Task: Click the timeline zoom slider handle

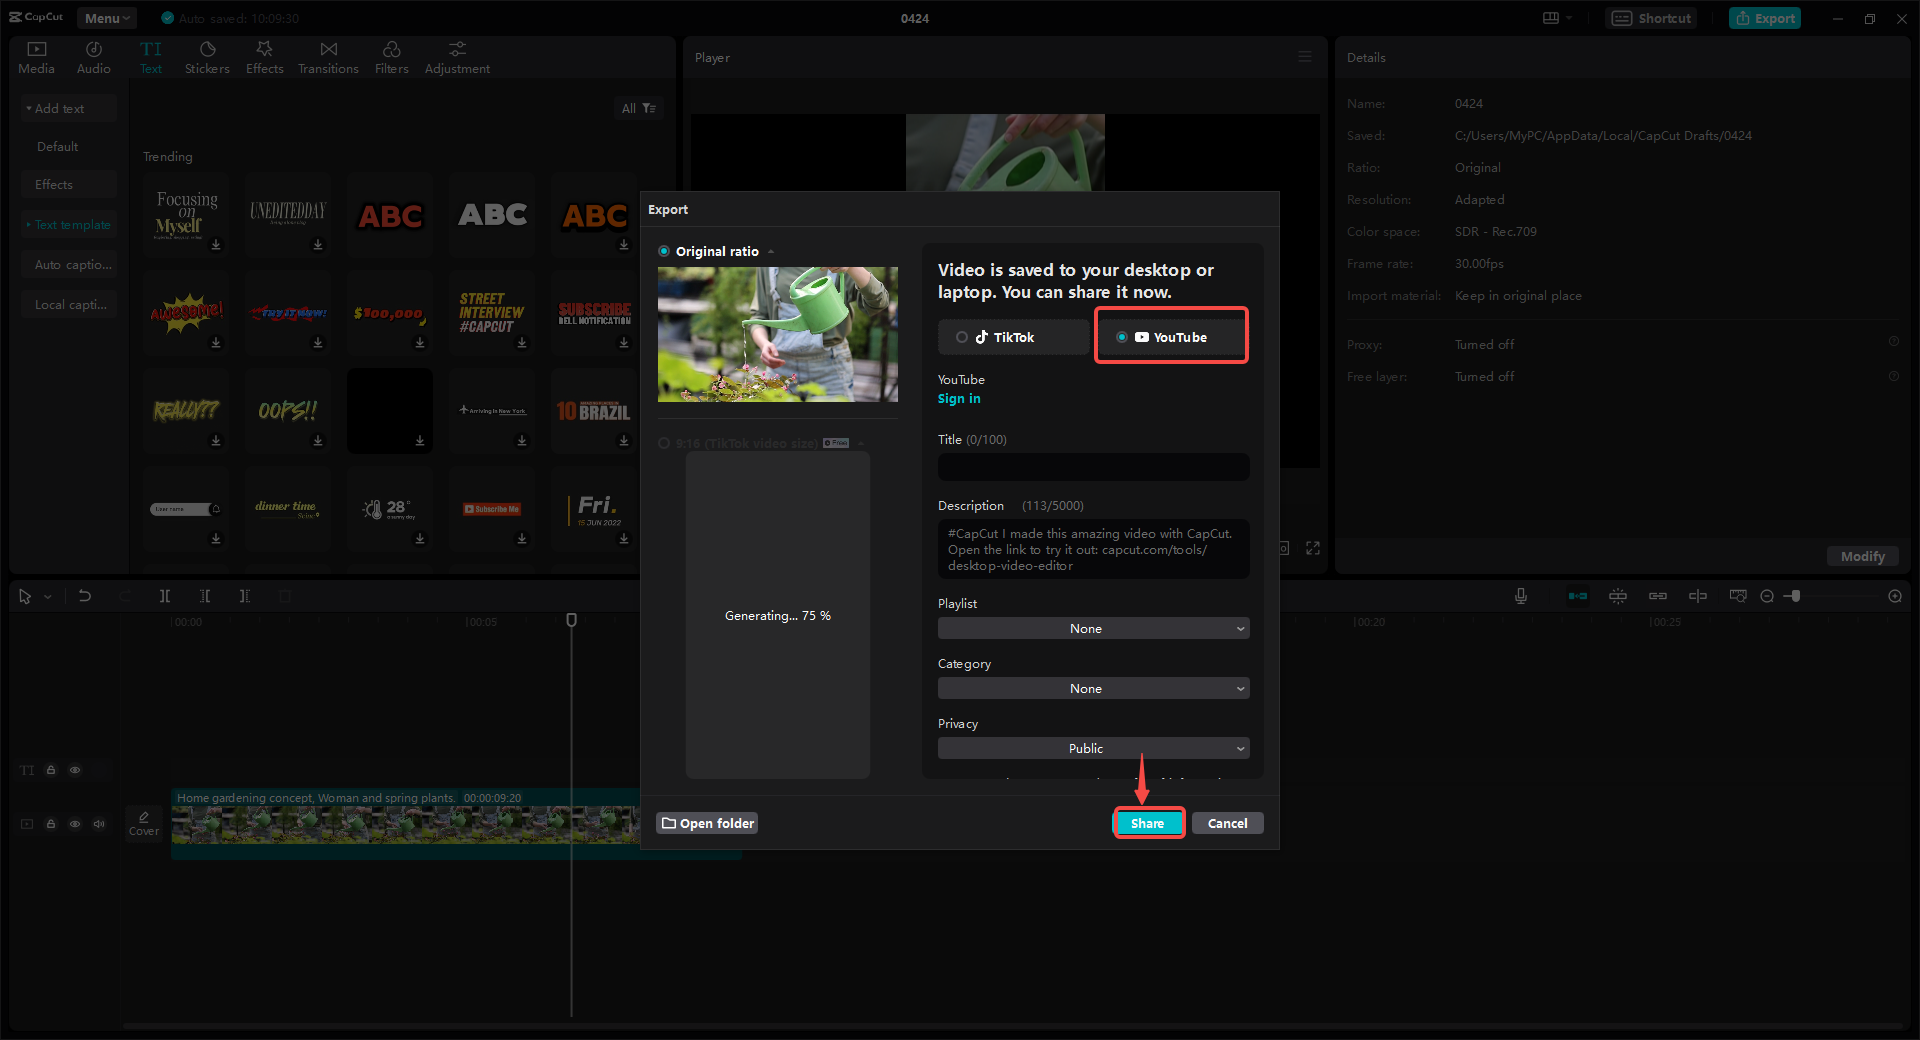Action: (x=1796, y=596)
